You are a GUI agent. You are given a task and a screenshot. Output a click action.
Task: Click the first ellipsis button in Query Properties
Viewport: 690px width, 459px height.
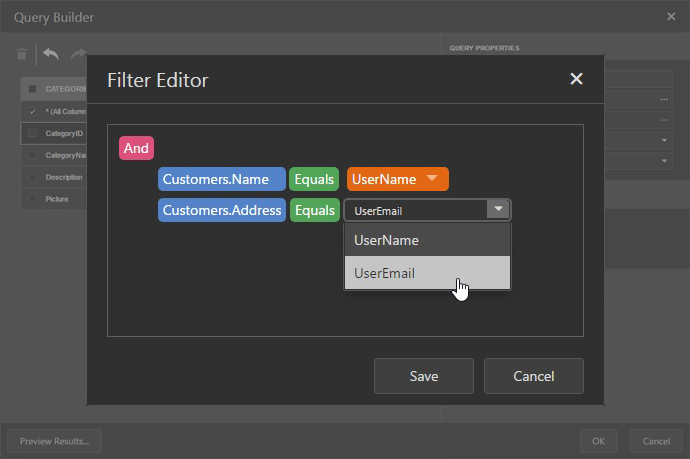click(664, 99)
